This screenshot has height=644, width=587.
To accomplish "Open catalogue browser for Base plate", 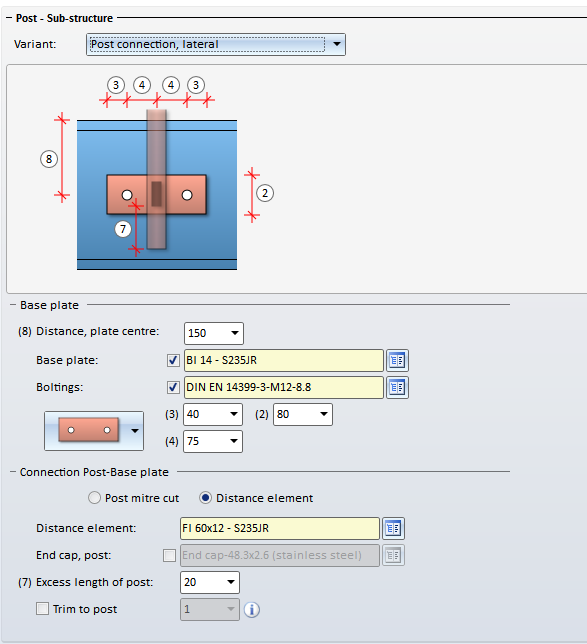I will tap(397, 360).
